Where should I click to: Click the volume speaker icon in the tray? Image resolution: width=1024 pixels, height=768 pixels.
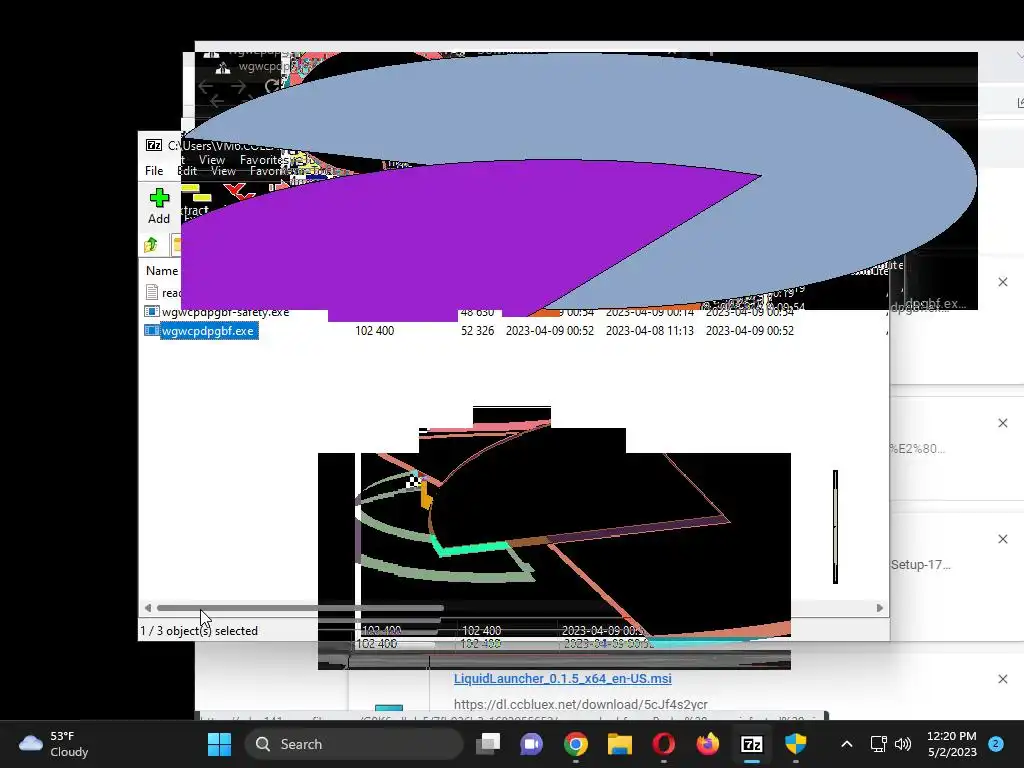tap(903, 744)
